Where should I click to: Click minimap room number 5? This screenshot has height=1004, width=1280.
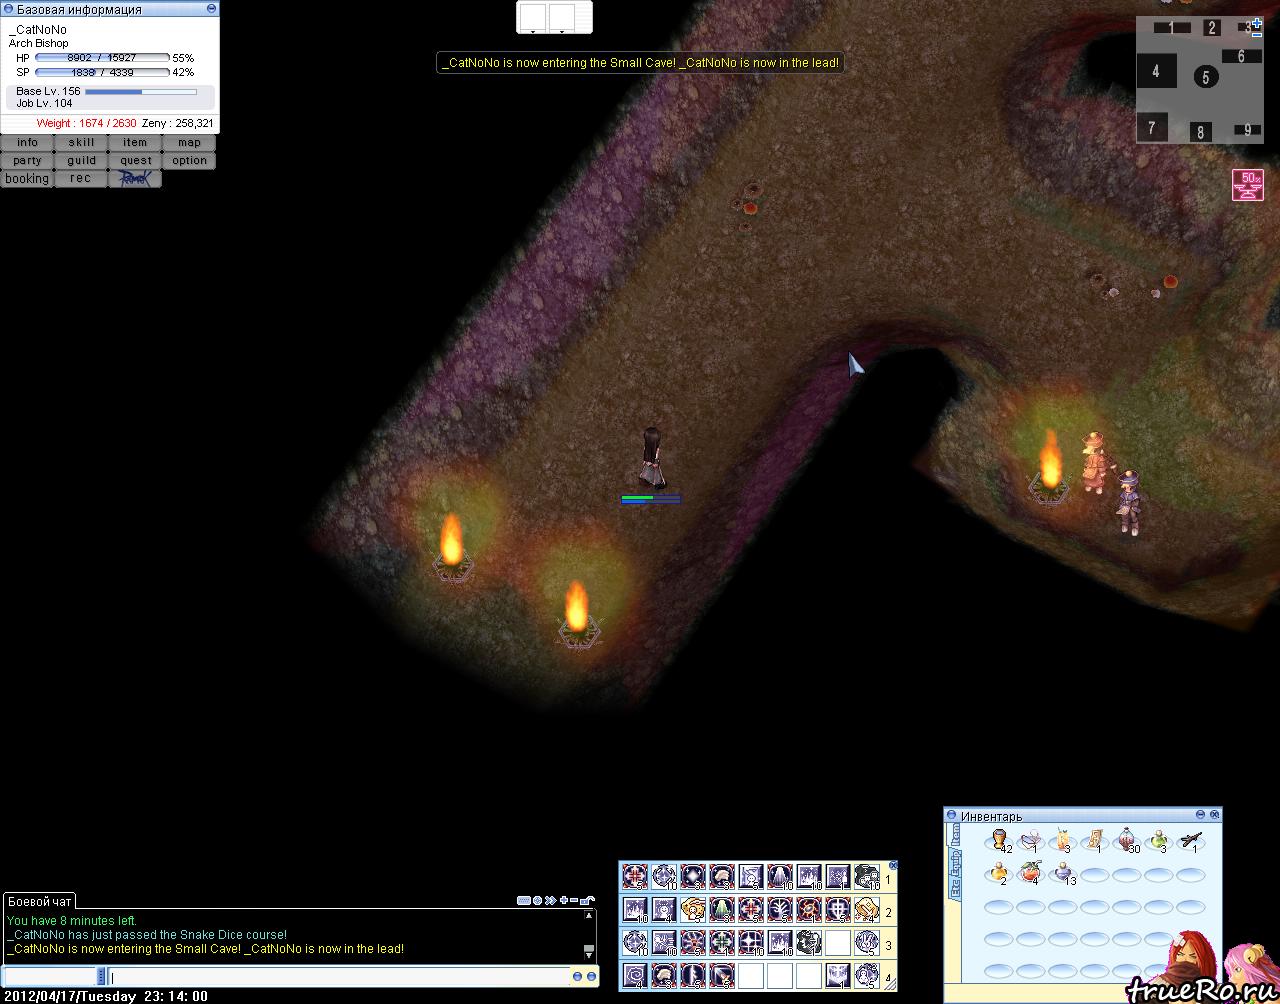tap(1206, 77)
